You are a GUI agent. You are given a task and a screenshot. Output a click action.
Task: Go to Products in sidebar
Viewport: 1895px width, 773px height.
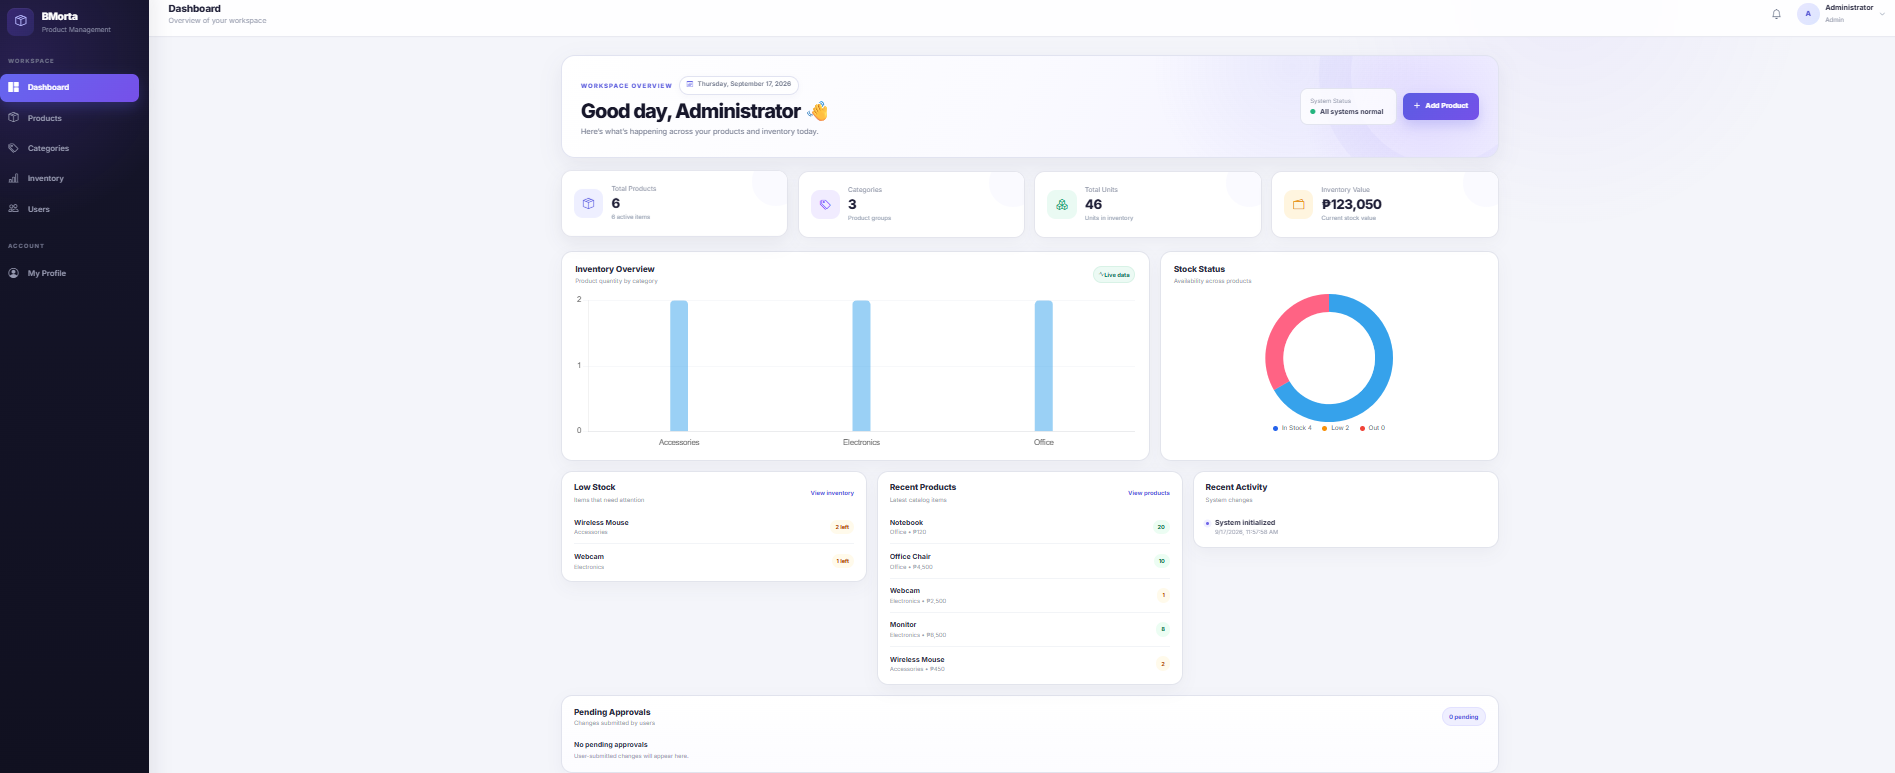(x=70, y=118)
